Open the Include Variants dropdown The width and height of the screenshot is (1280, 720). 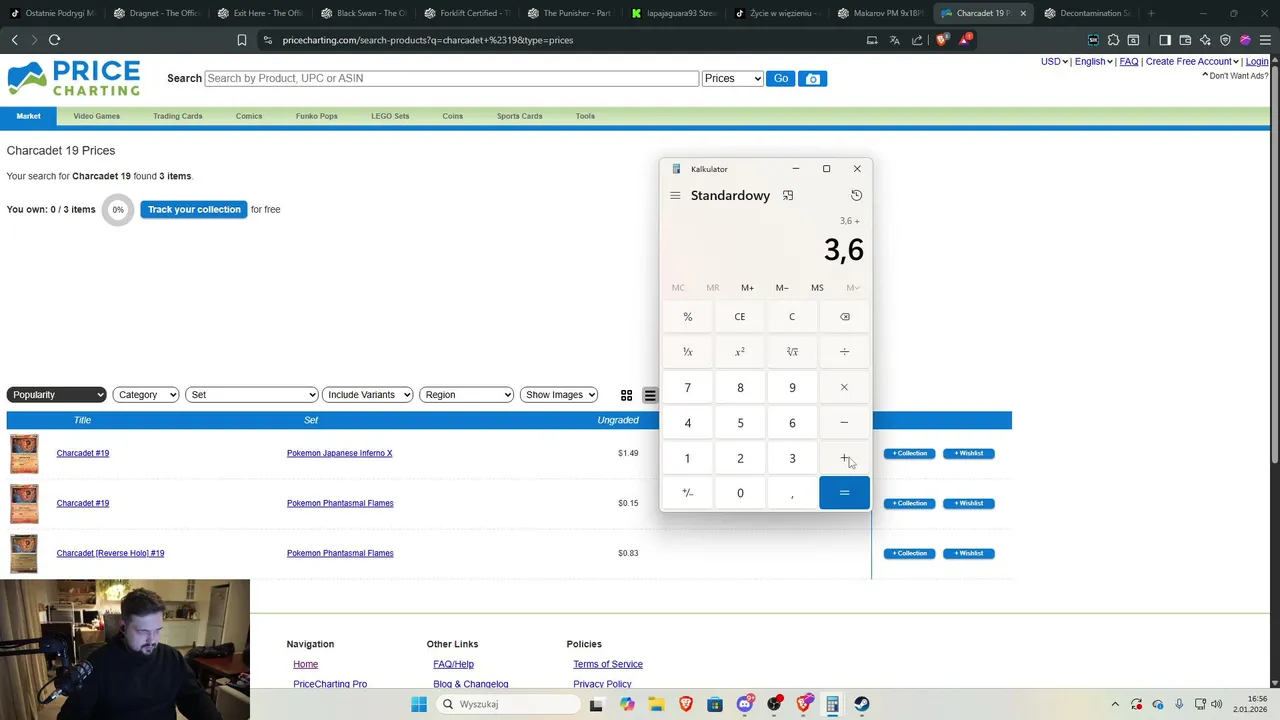pos(368,395)
